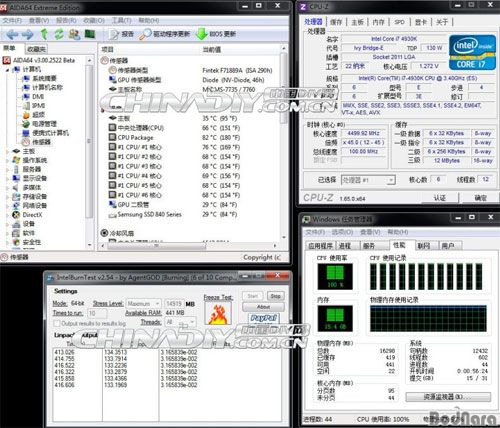Switch to AIDA64 favorites tab

coord(36,49)
